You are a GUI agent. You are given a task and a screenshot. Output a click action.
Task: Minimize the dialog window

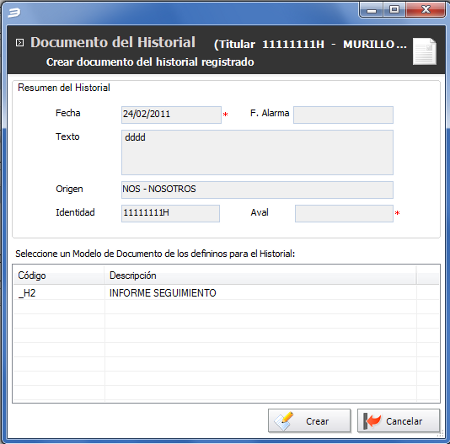(x=371, y=10)
